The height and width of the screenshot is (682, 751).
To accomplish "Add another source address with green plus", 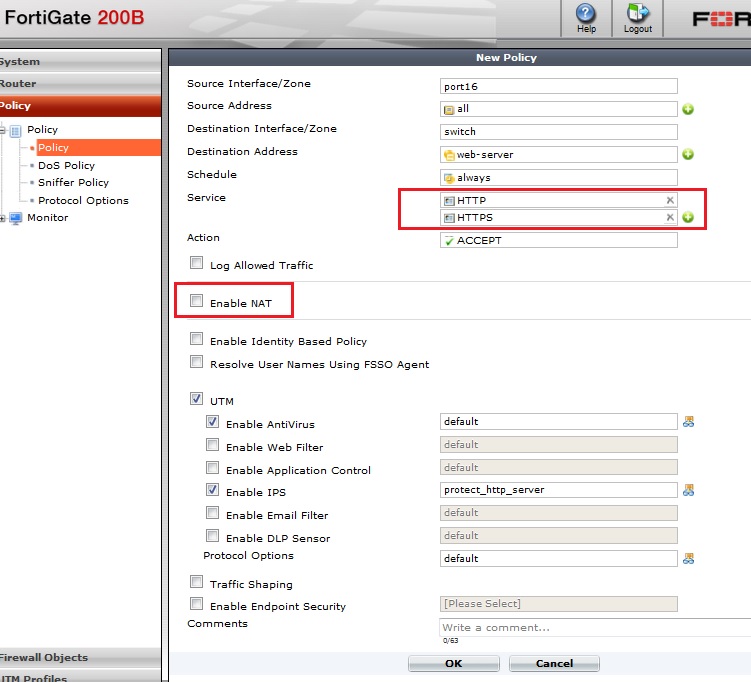I will [688, 109].
